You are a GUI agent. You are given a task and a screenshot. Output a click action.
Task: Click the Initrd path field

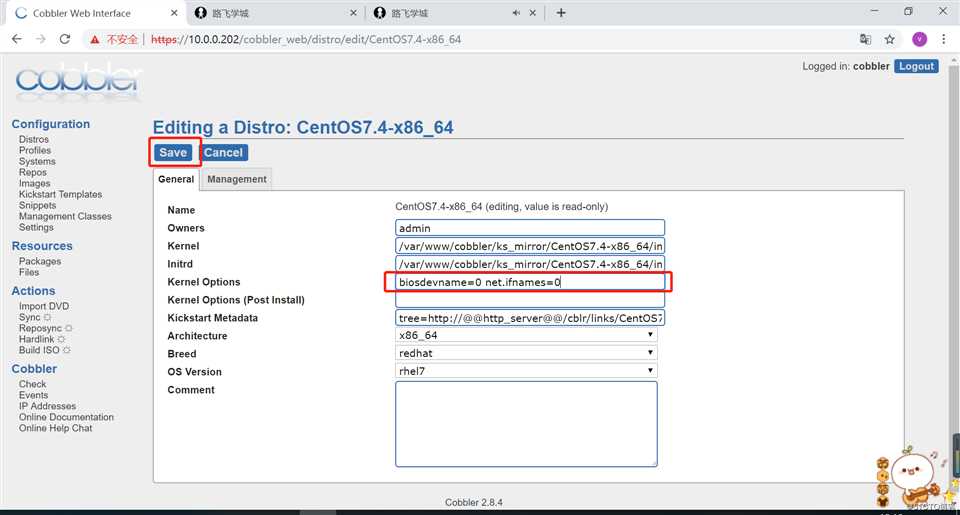click(530, 264)
